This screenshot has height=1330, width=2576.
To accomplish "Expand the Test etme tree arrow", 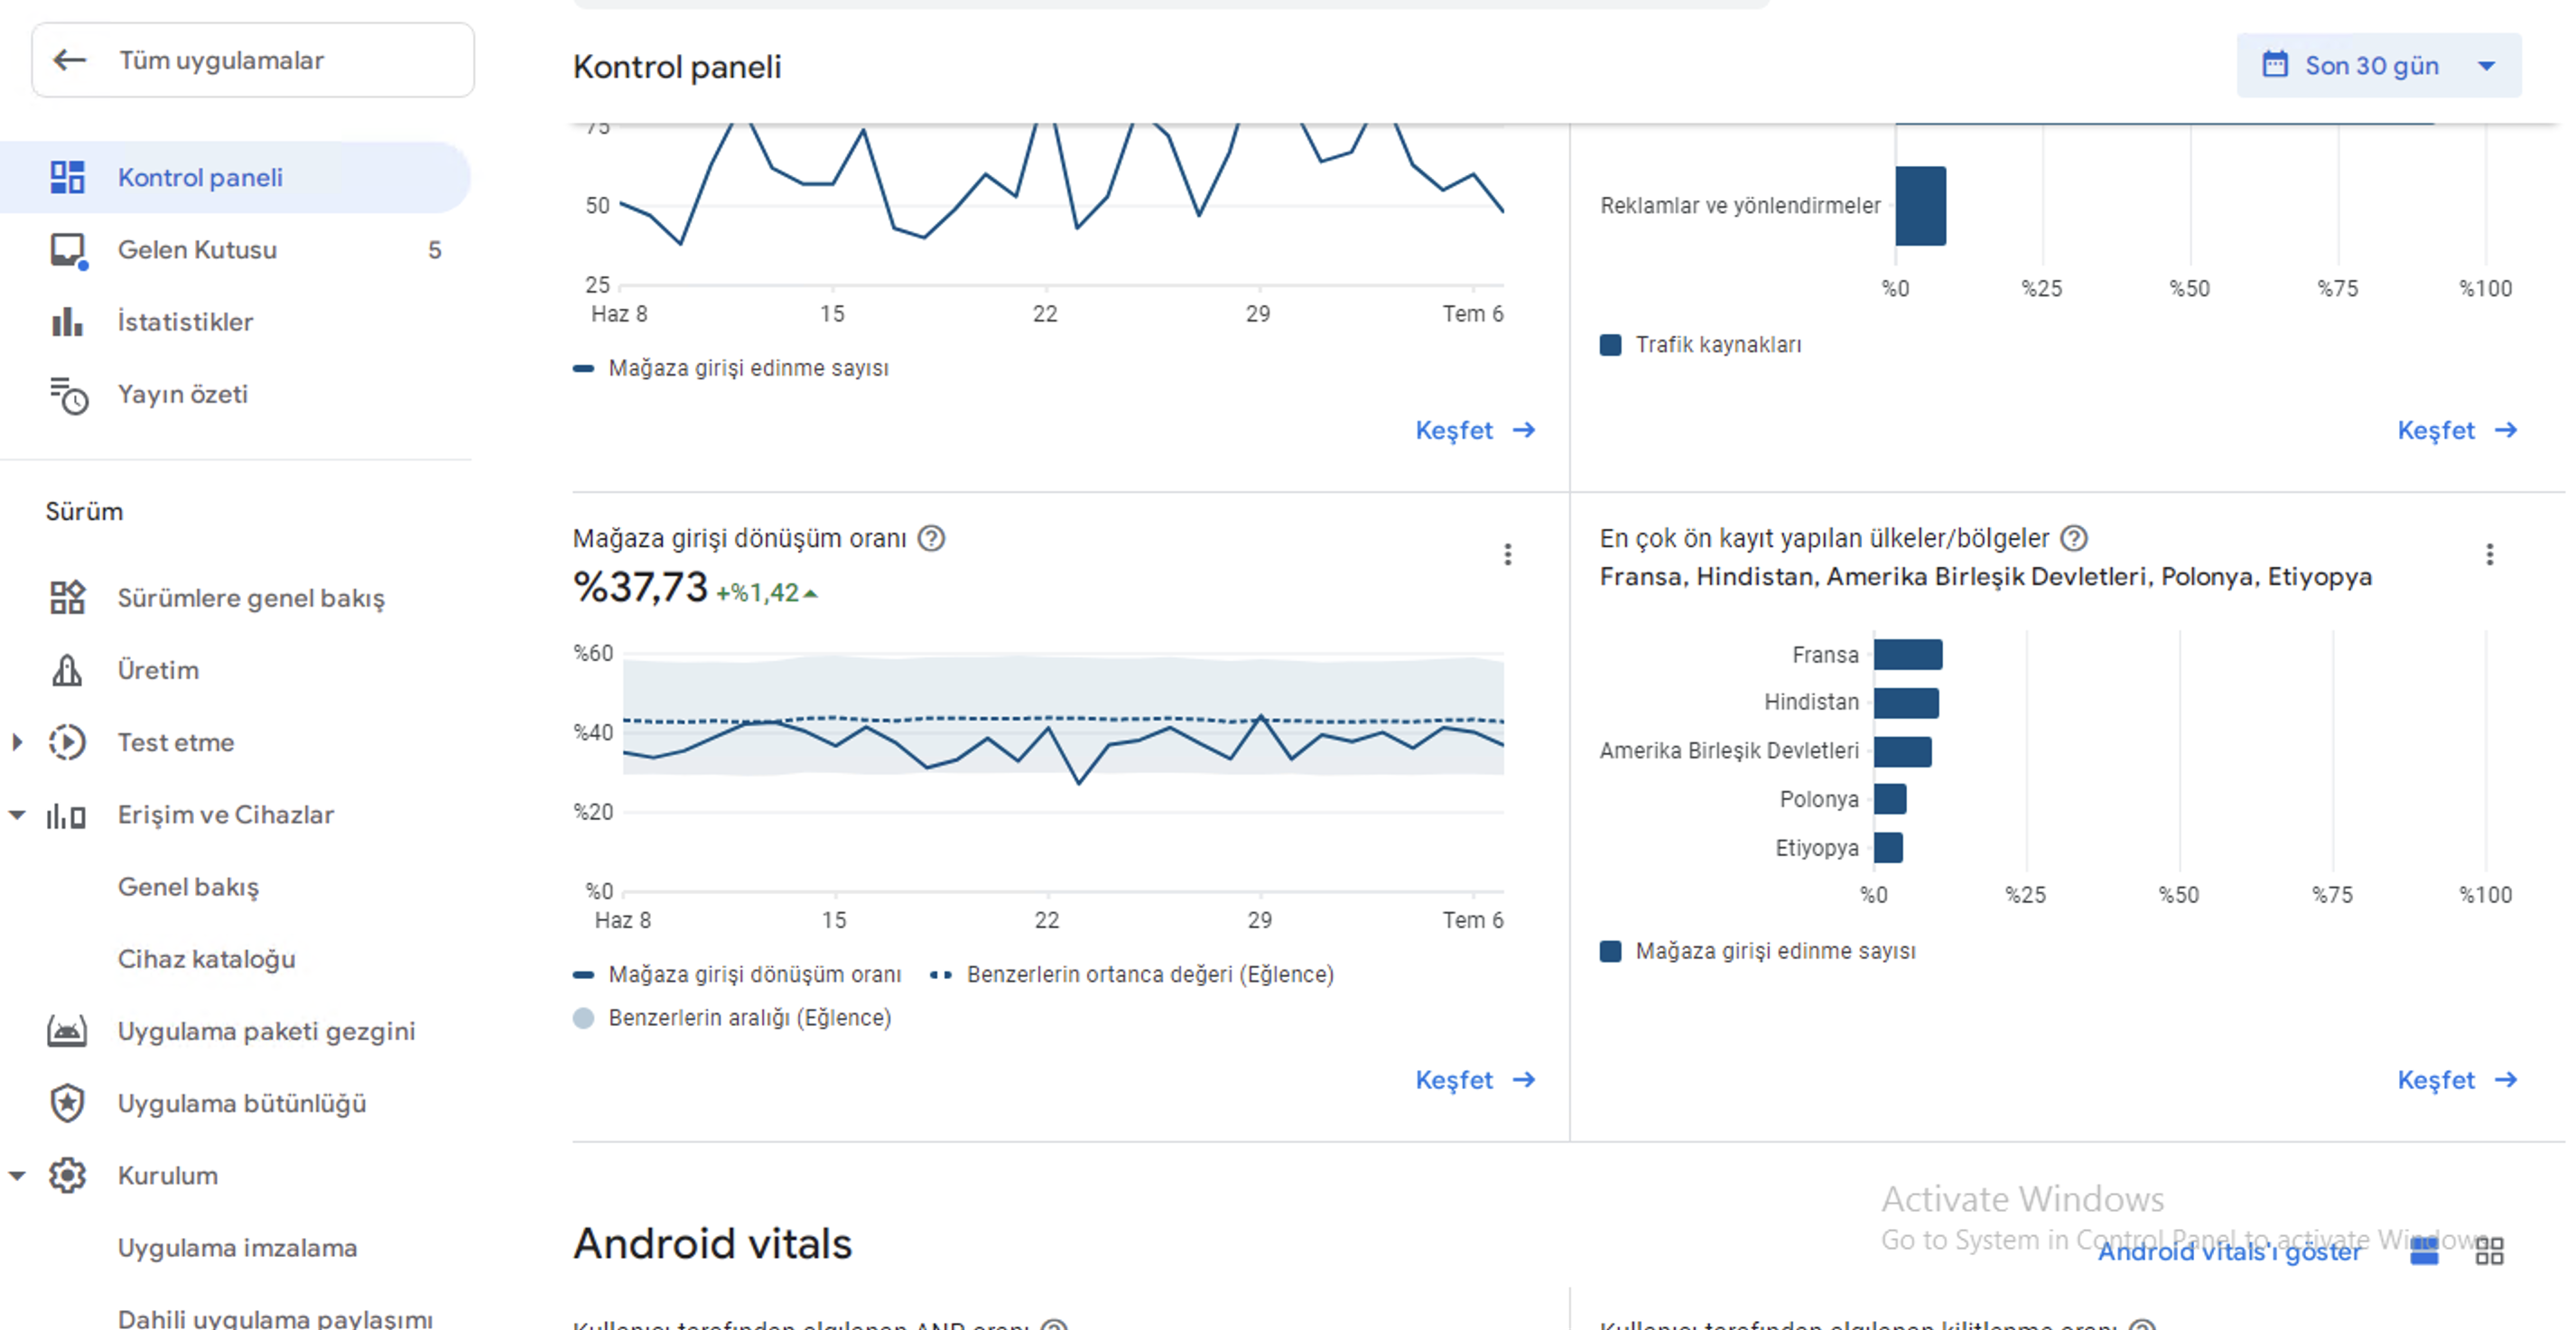I will [x=17, y=742].
